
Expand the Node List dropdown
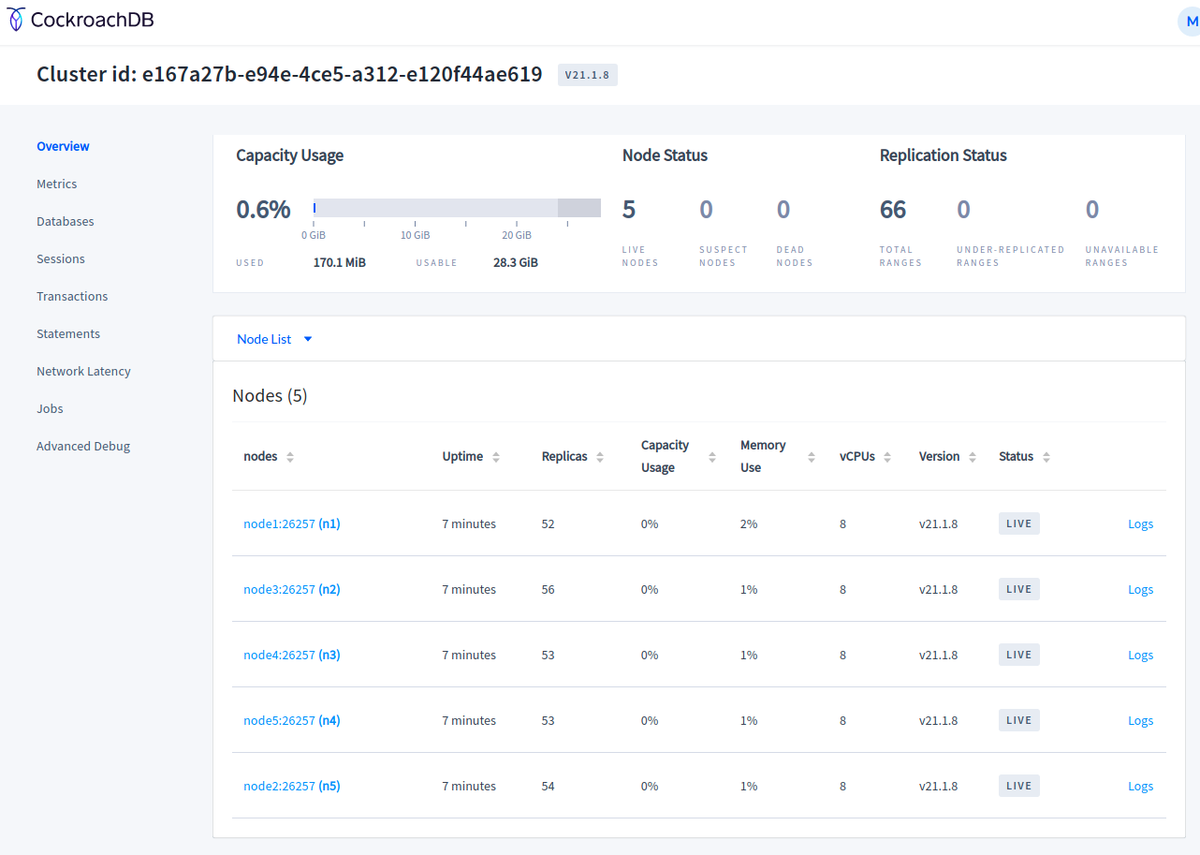275,339
